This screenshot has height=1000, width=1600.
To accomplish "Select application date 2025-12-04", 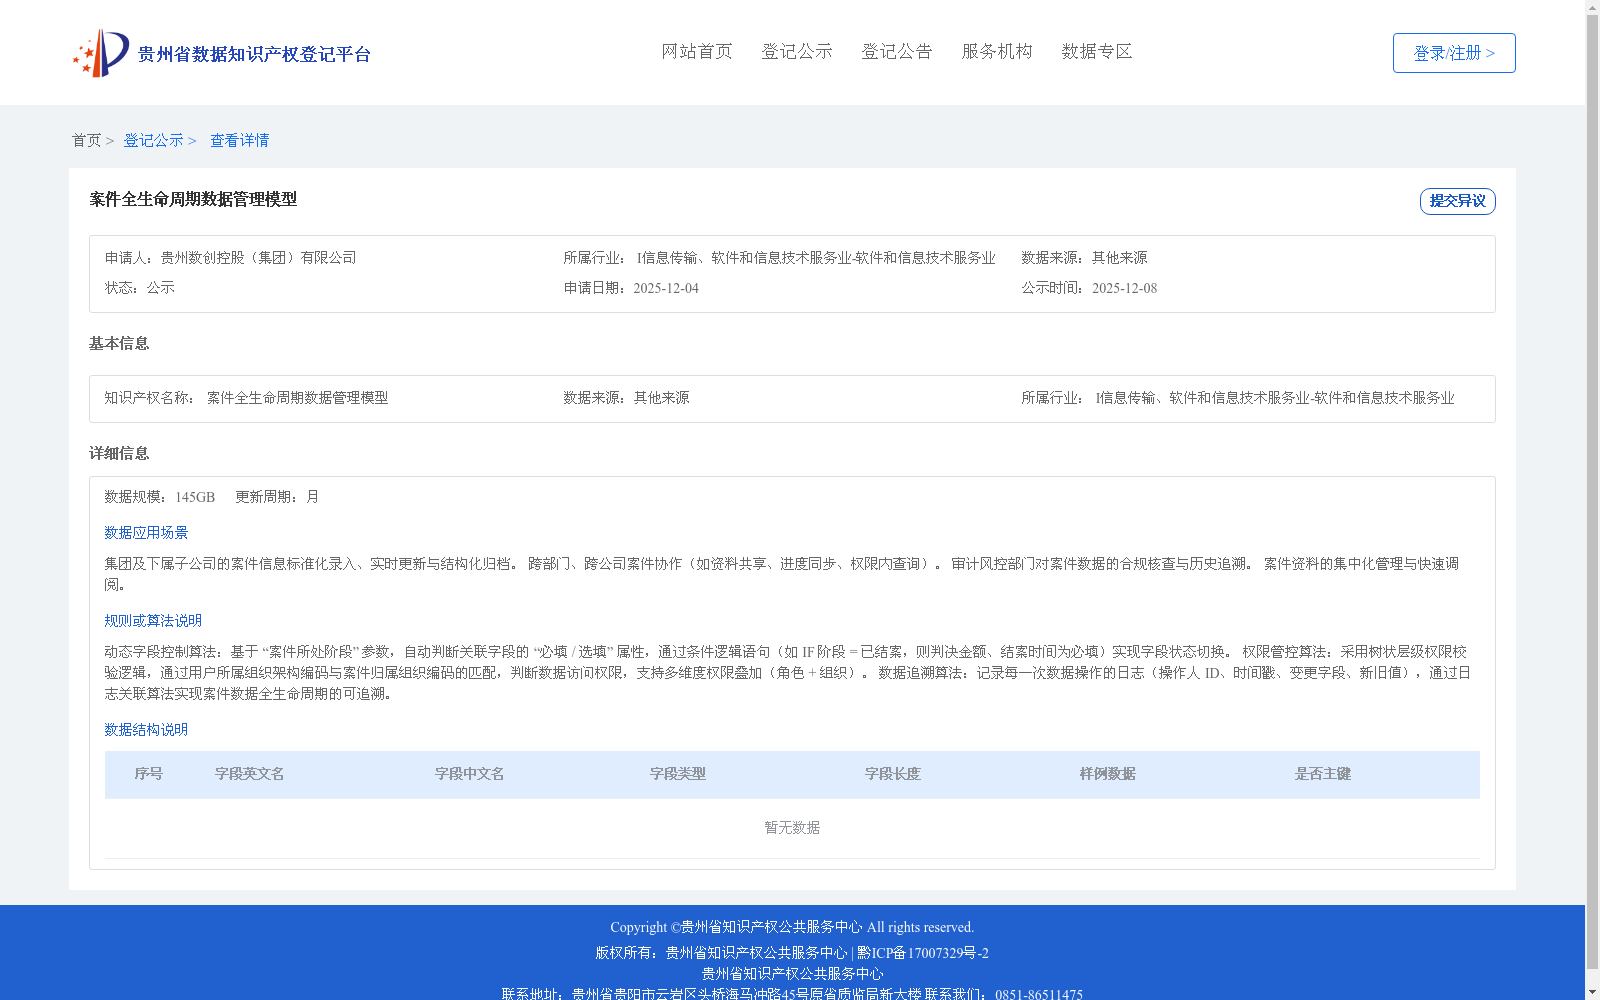I will point(666,289).
